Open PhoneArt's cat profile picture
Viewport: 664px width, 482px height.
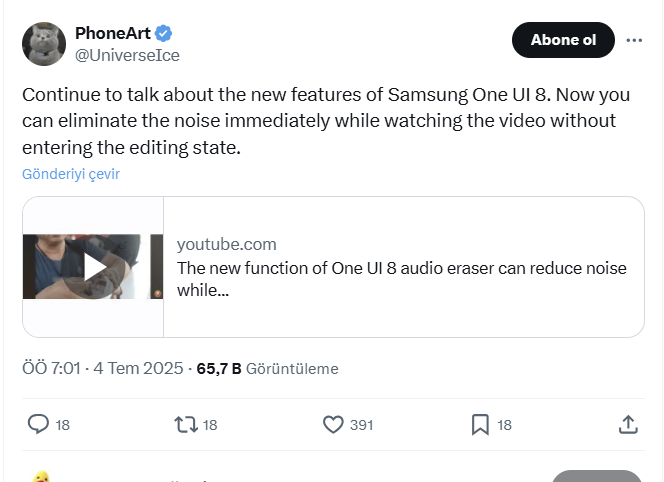click(44, 44)
